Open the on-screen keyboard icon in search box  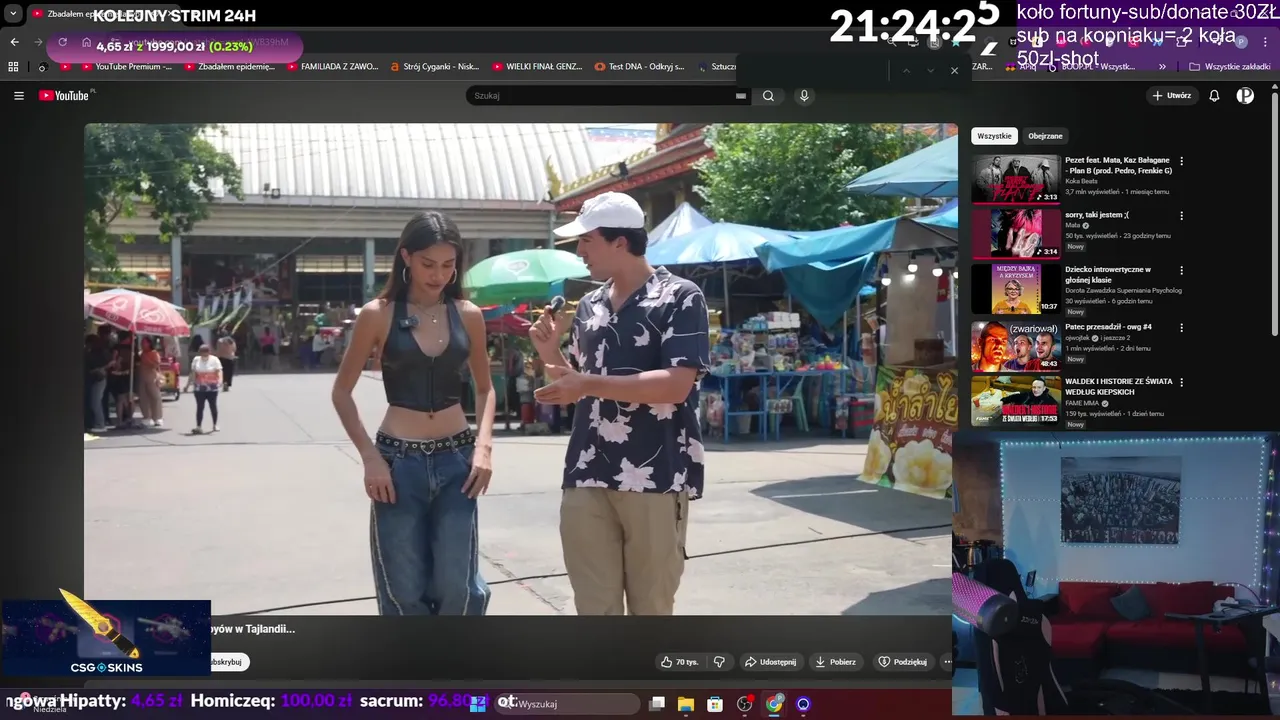click(741, 96)
